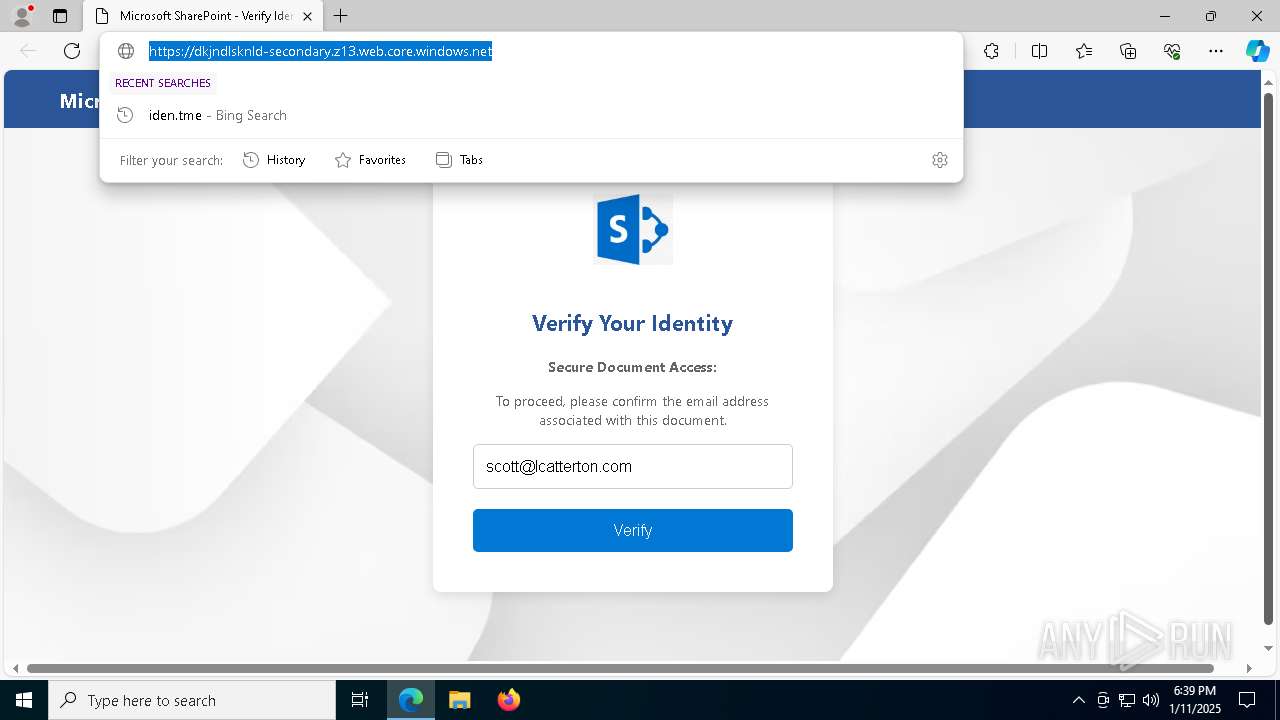Close the Microsoft SharePoint tab
1280x720 pixels.
307,16
